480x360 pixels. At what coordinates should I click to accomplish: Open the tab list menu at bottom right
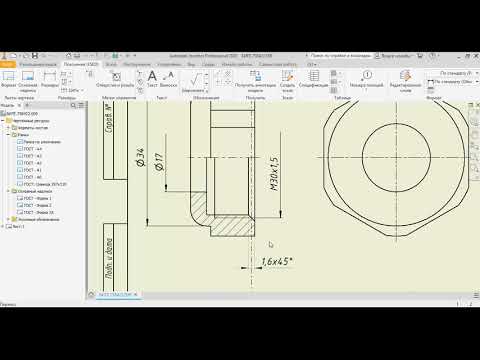click(476, 295)
